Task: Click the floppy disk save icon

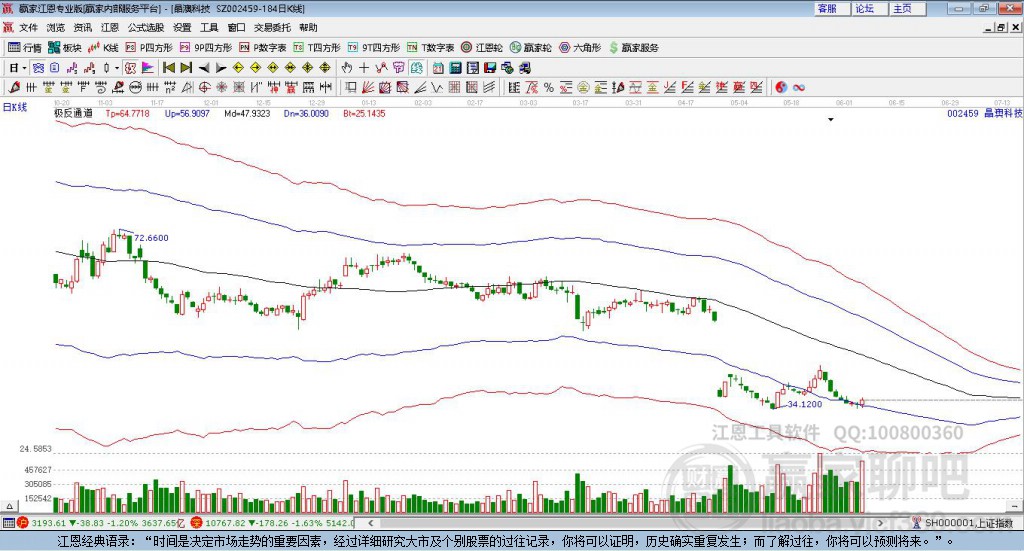Action: pyautogui.click(x=490, y=68)
